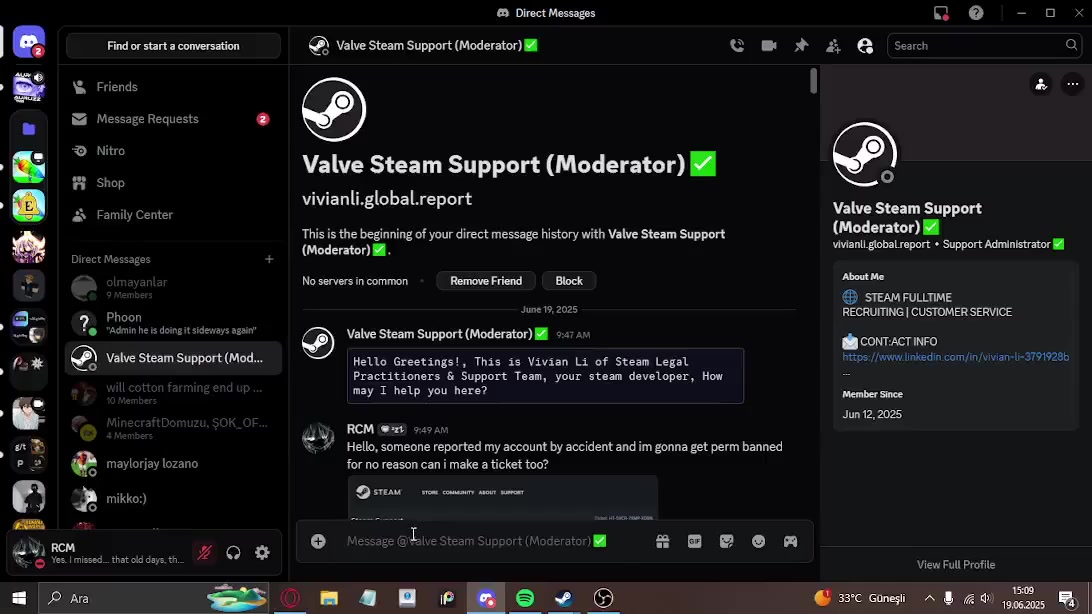Viewport: 1092px width, 614px height.
Task: Start a video call from the header
Action: pyautogui.click(x=769, y=46)
